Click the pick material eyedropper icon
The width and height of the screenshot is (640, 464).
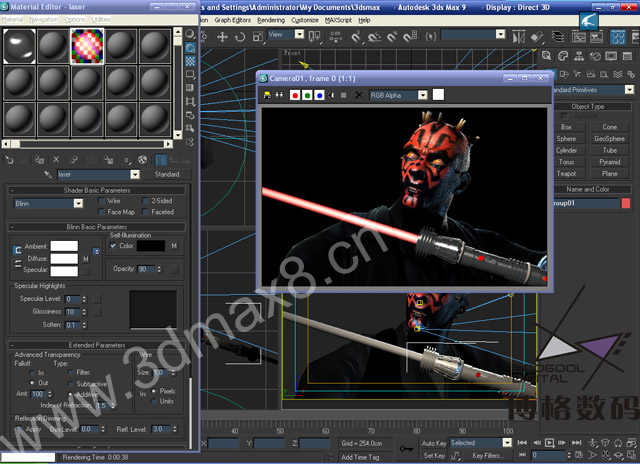(48, 174)
